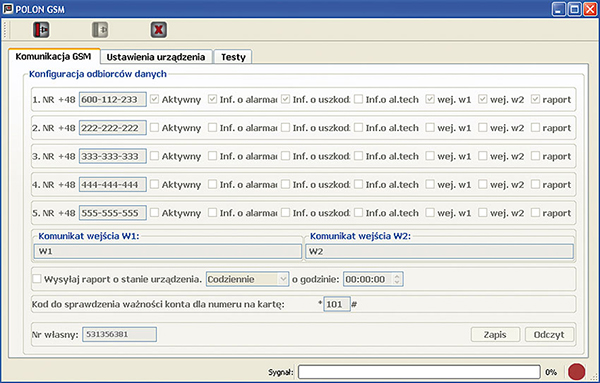Click the Konfiguracja odbiorców danych heading
Screen dimensions: 600x383
(98, 74)
